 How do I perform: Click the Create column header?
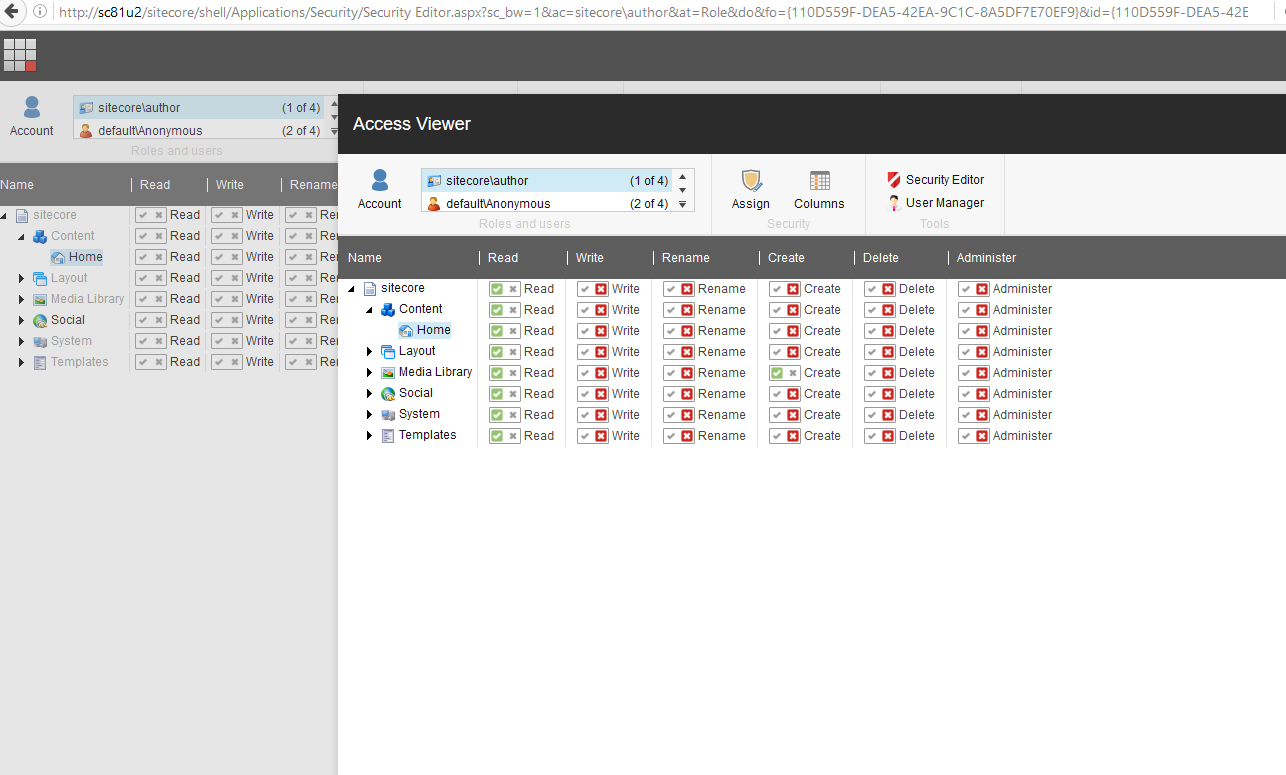coord(786,258)
